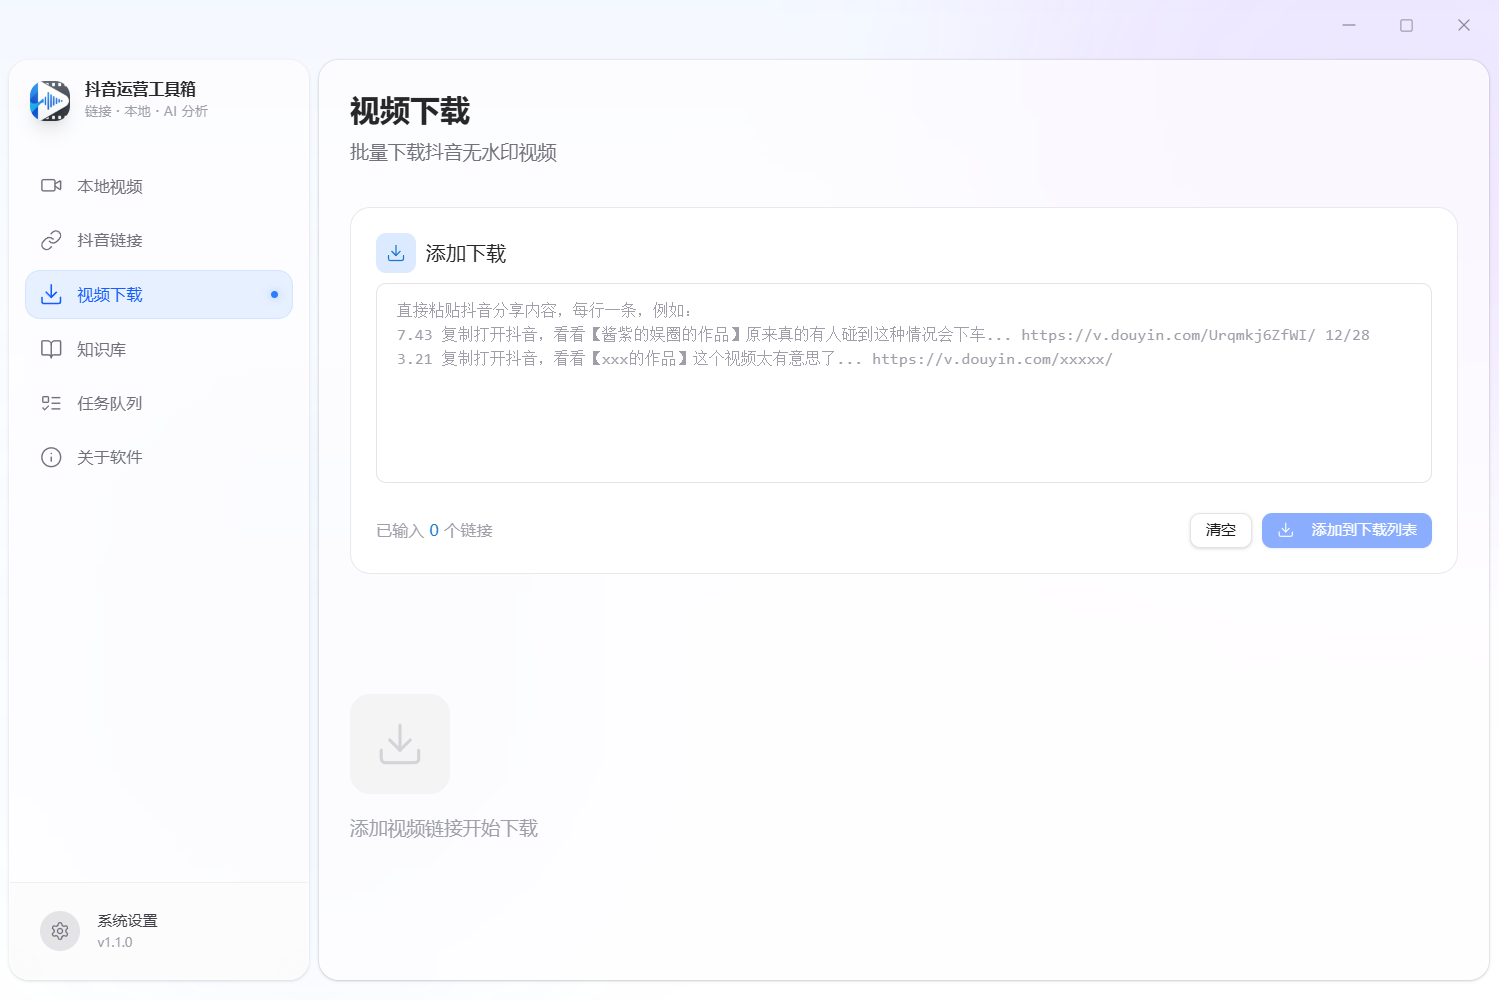
Task: Open 系统设置 label at sidebar bottom
Action: 127,921
